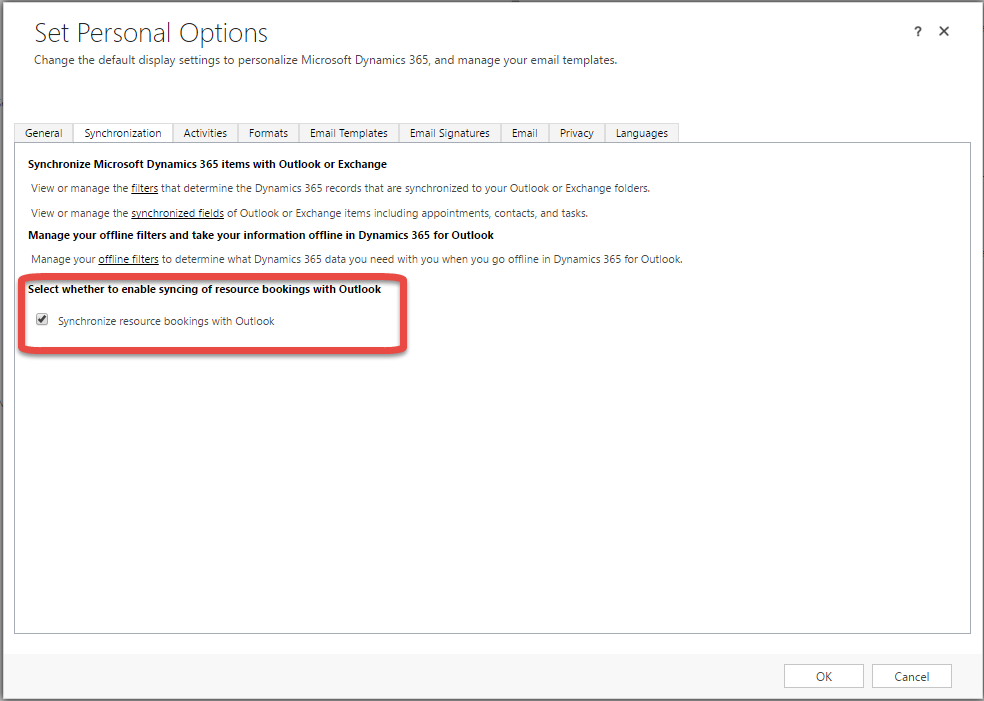Switch to the General tab
The width and height of the screenshot is (984, 701).
(43, 133)
